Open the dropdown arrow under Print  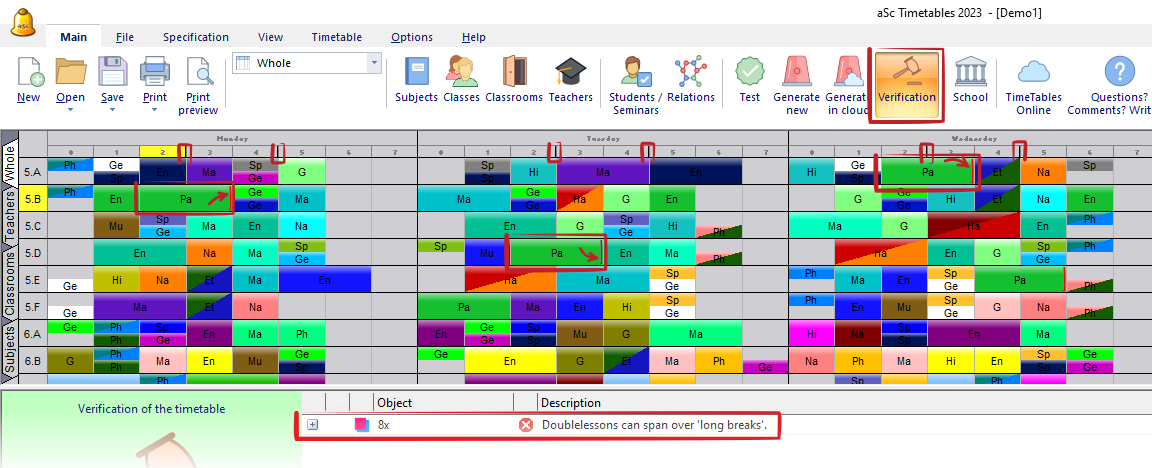(x=155, y=110)
